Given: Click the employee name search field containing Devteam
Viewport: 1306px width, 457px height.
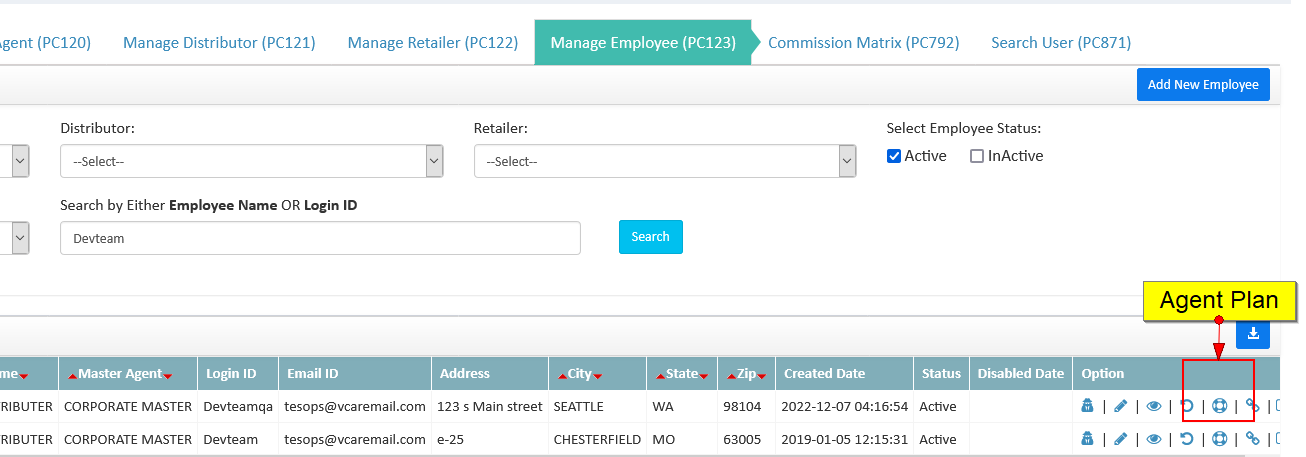Looking at the screenshot, I should 320,238.
